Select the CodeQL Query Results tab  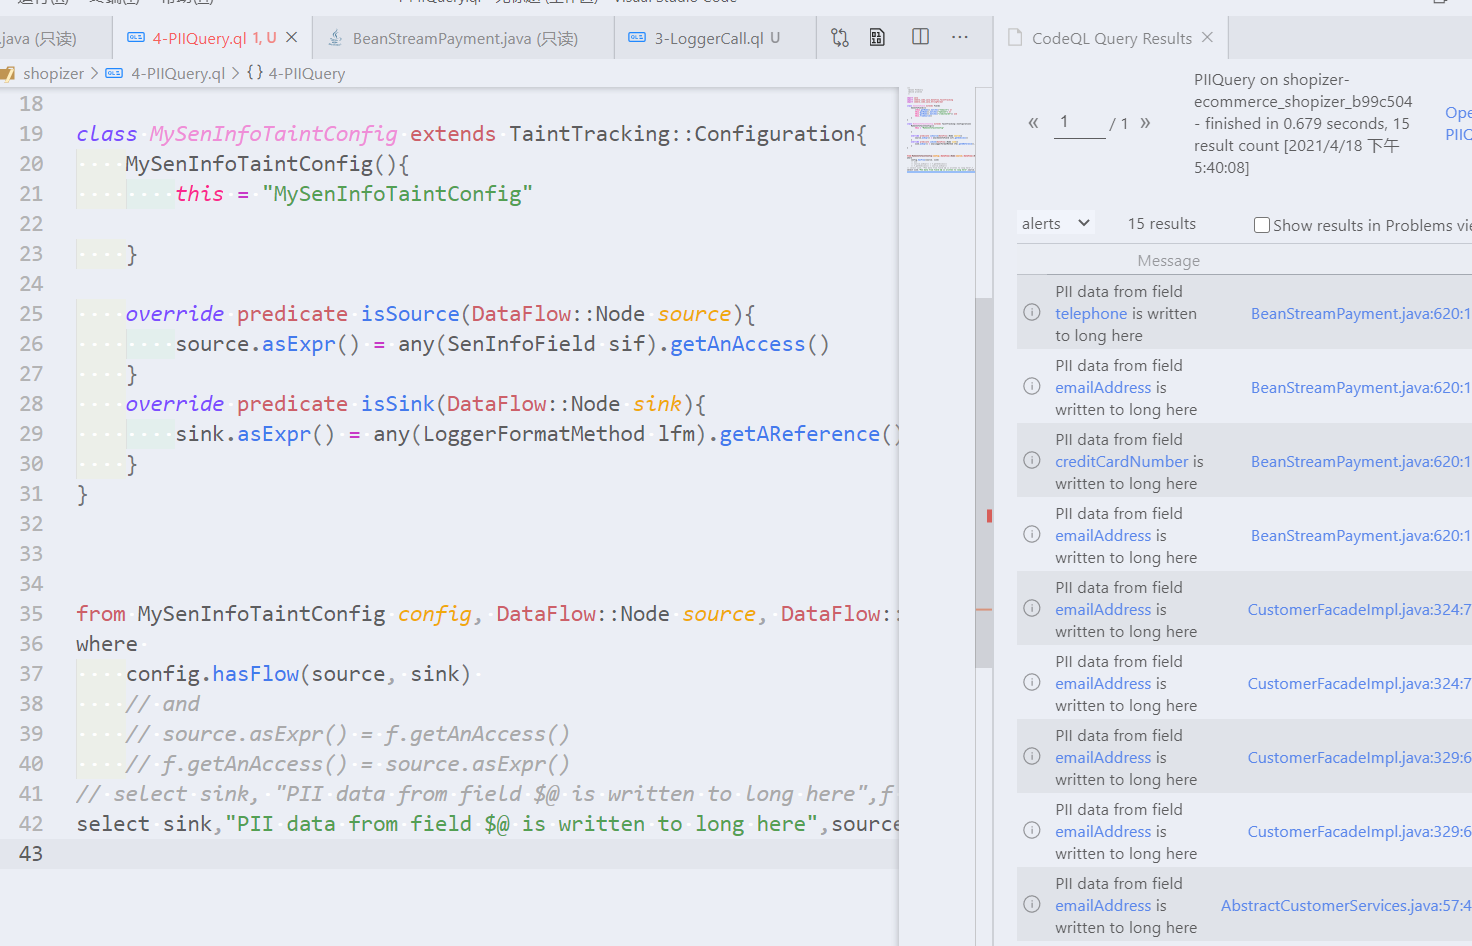point(1111,38)
